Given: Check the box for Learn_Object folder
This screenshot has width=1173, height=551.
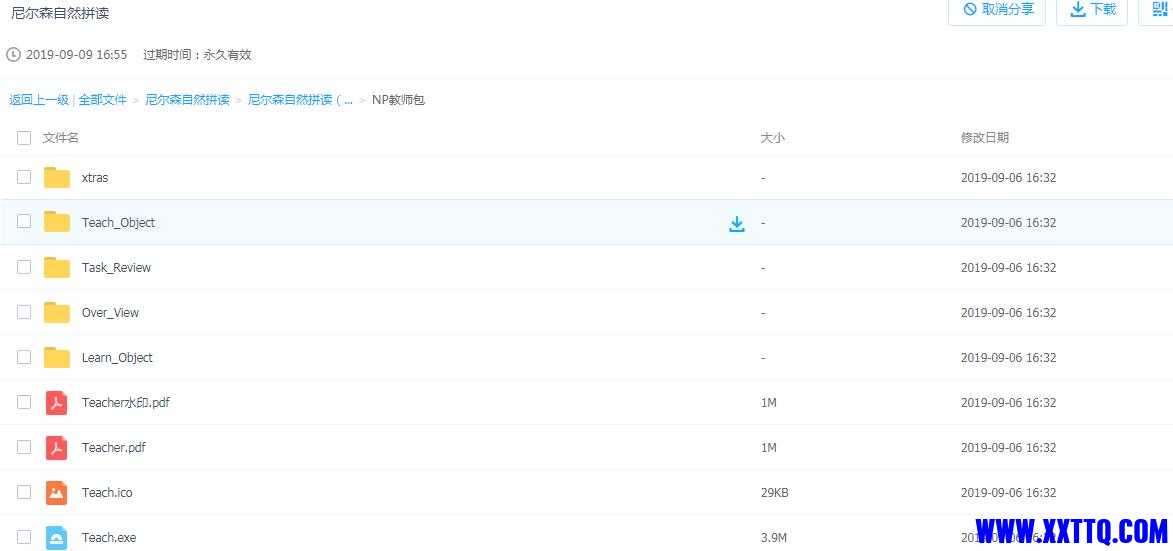Looking at the screenshot, I should (24, 357).
